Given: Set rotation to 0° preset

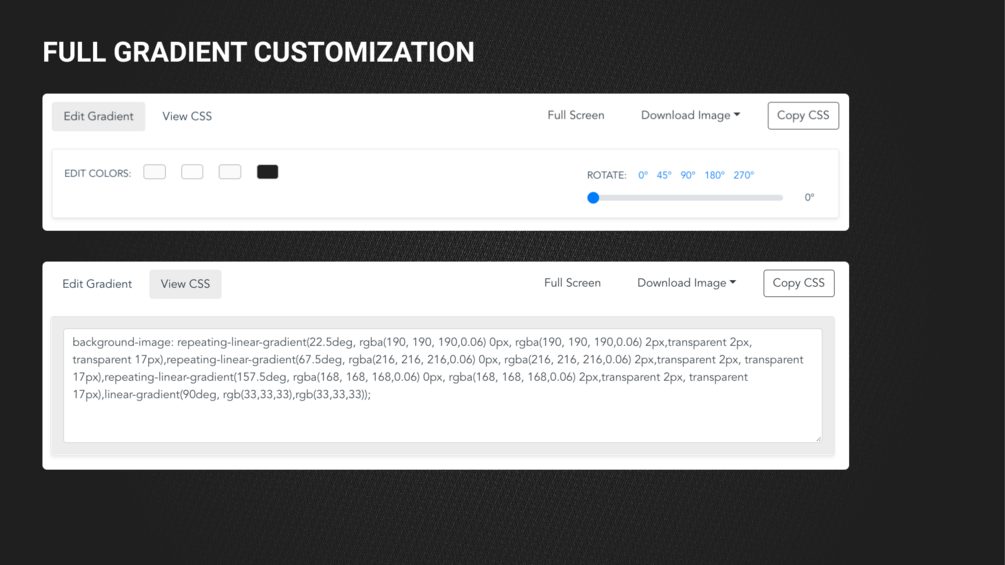Looking at the screenshot, I should (643, 175).
